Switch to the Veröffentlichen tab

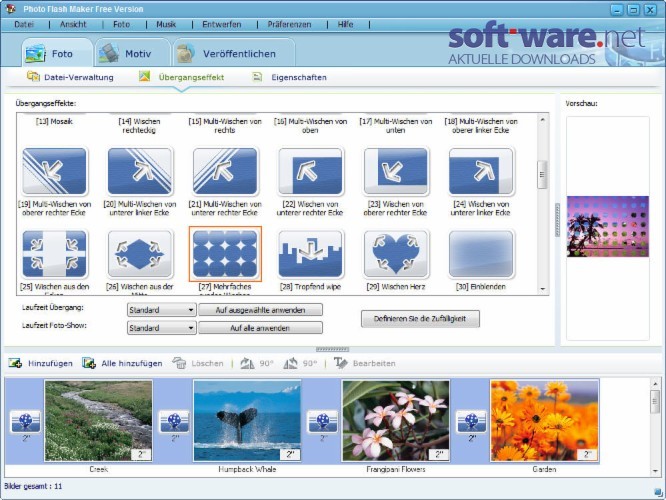point(234,53)
